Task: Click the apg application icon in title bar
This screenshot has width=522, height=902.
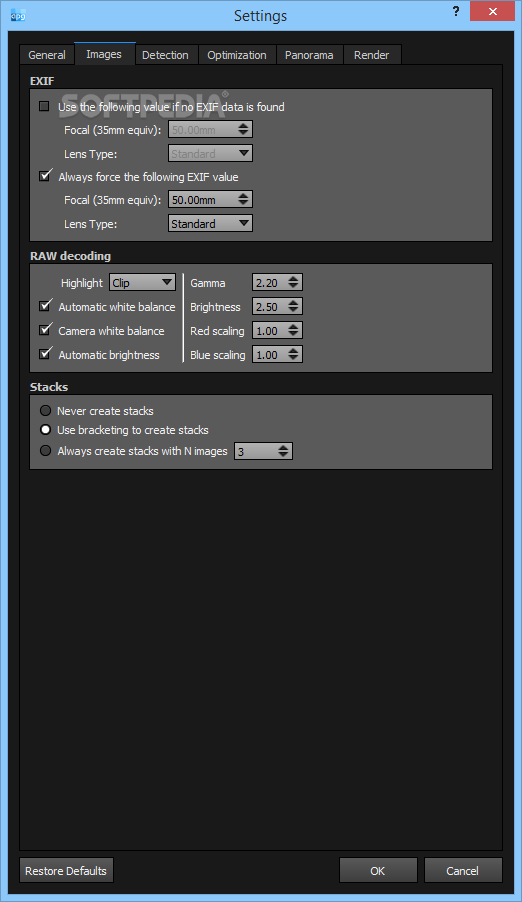Action: [18, 16]
